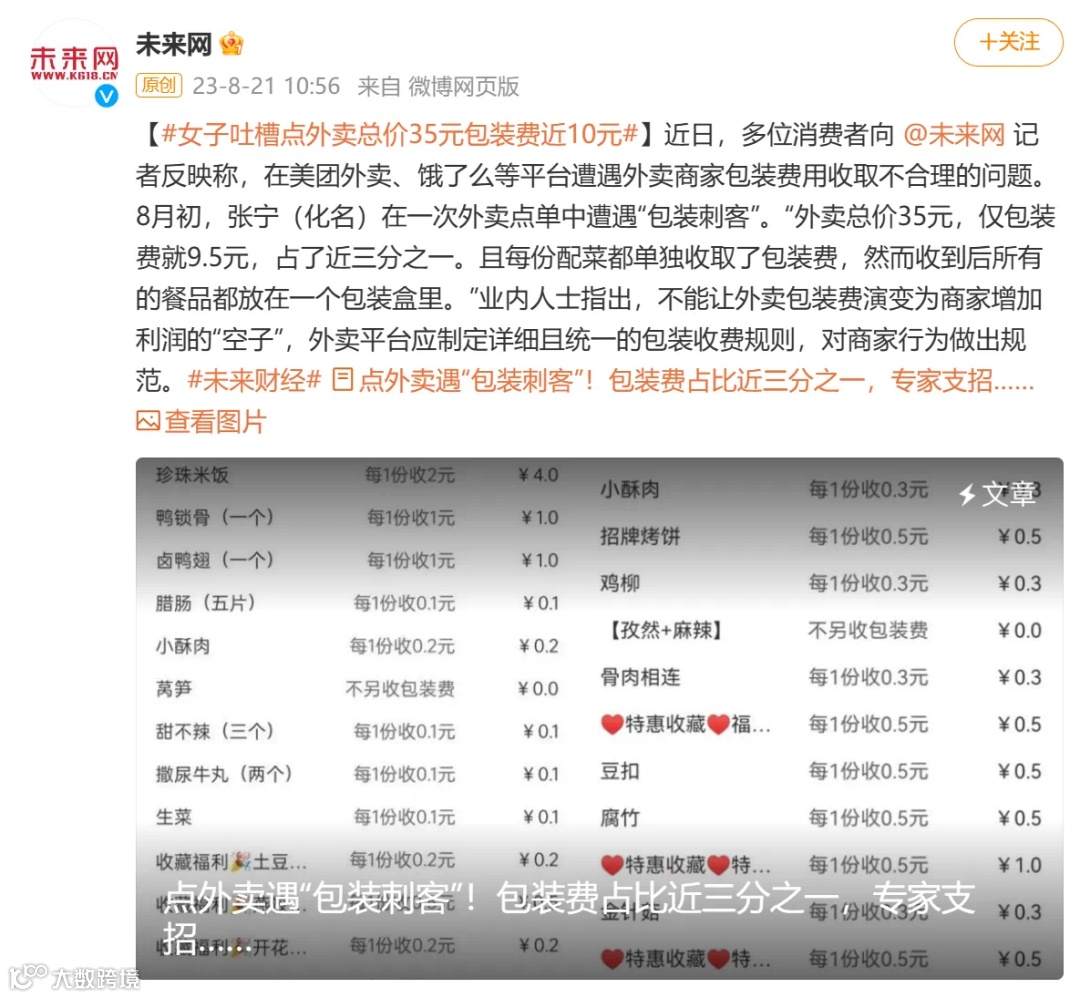This screenshot has width=1080, height=998.
Task: Open 查看图片 view image link
Action: pyautogui.click(x=215, y=422)
